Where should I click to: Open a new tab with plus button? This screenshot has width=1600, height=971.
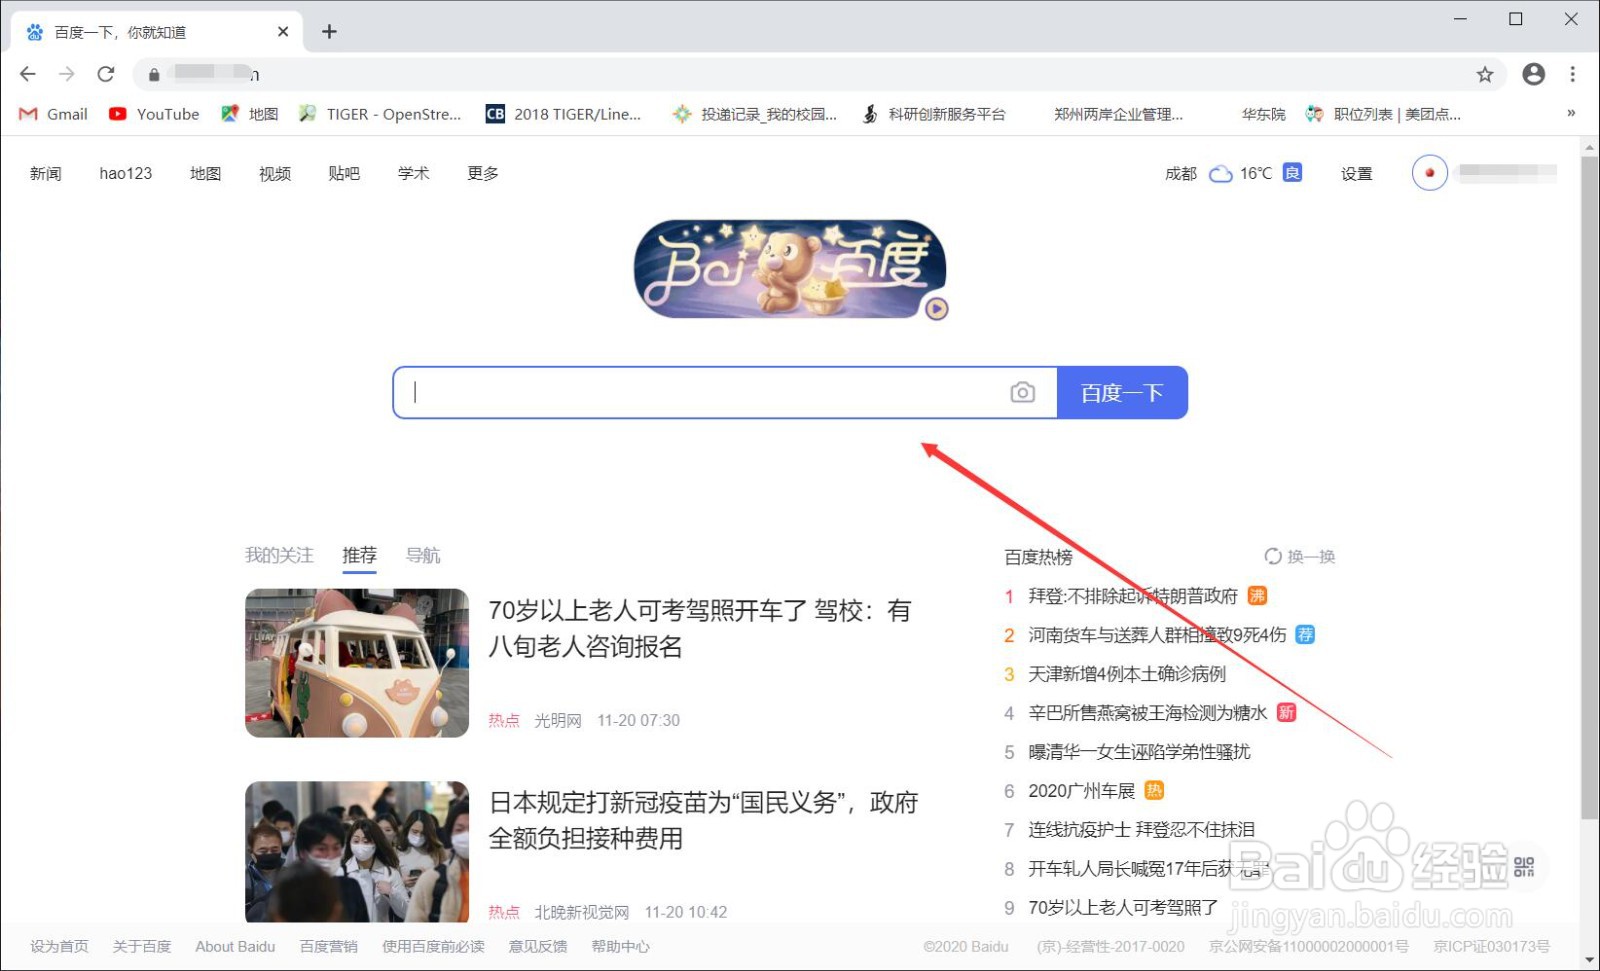pos(329,32)
